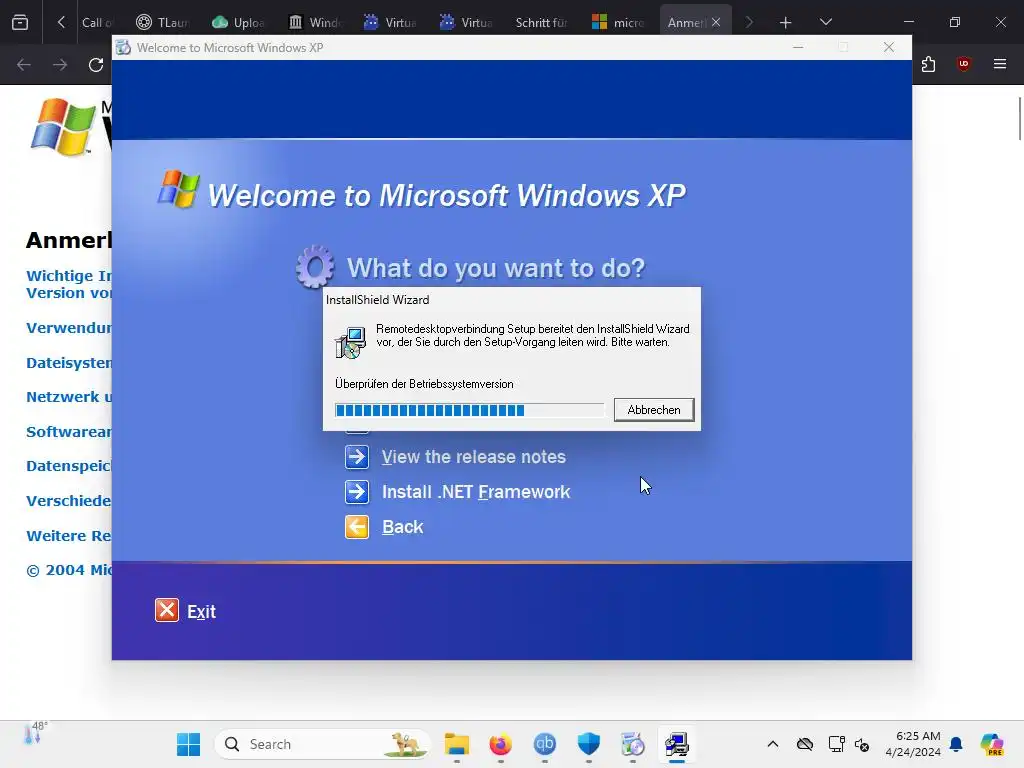Screen dimensions: 1024x768
Task: Open qBittorrent from the taskbar
Action: click(x=545, y=744)
